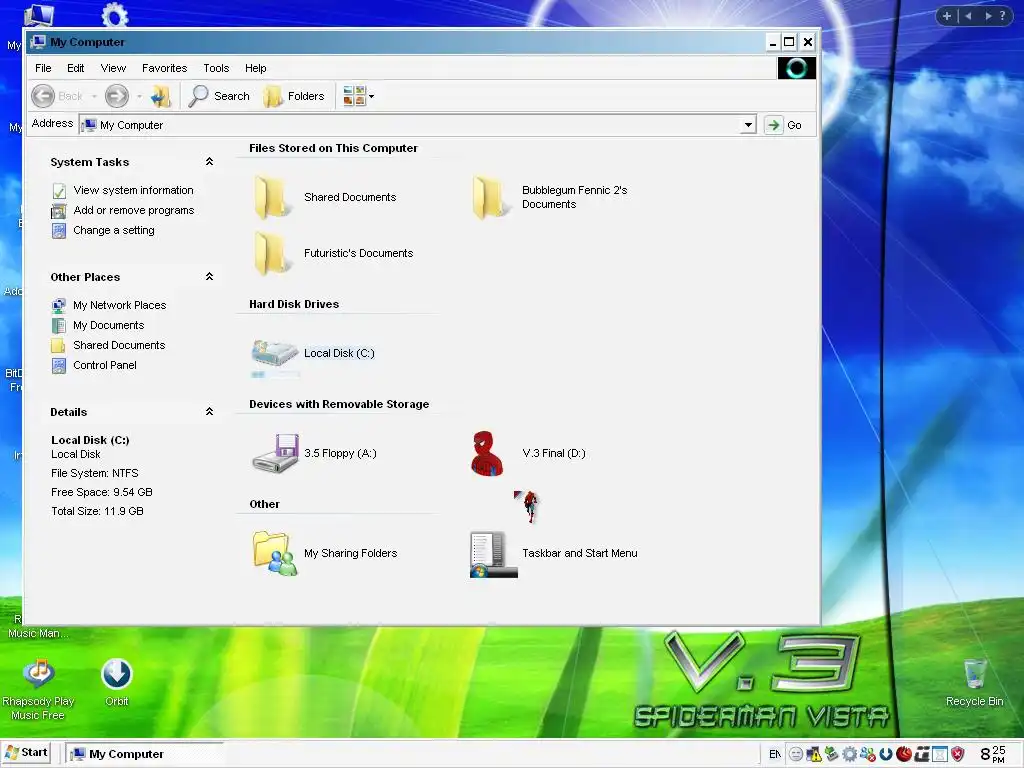Open the File menu
The height and width of the screenshot is (768, 1024).
point(43,68)
